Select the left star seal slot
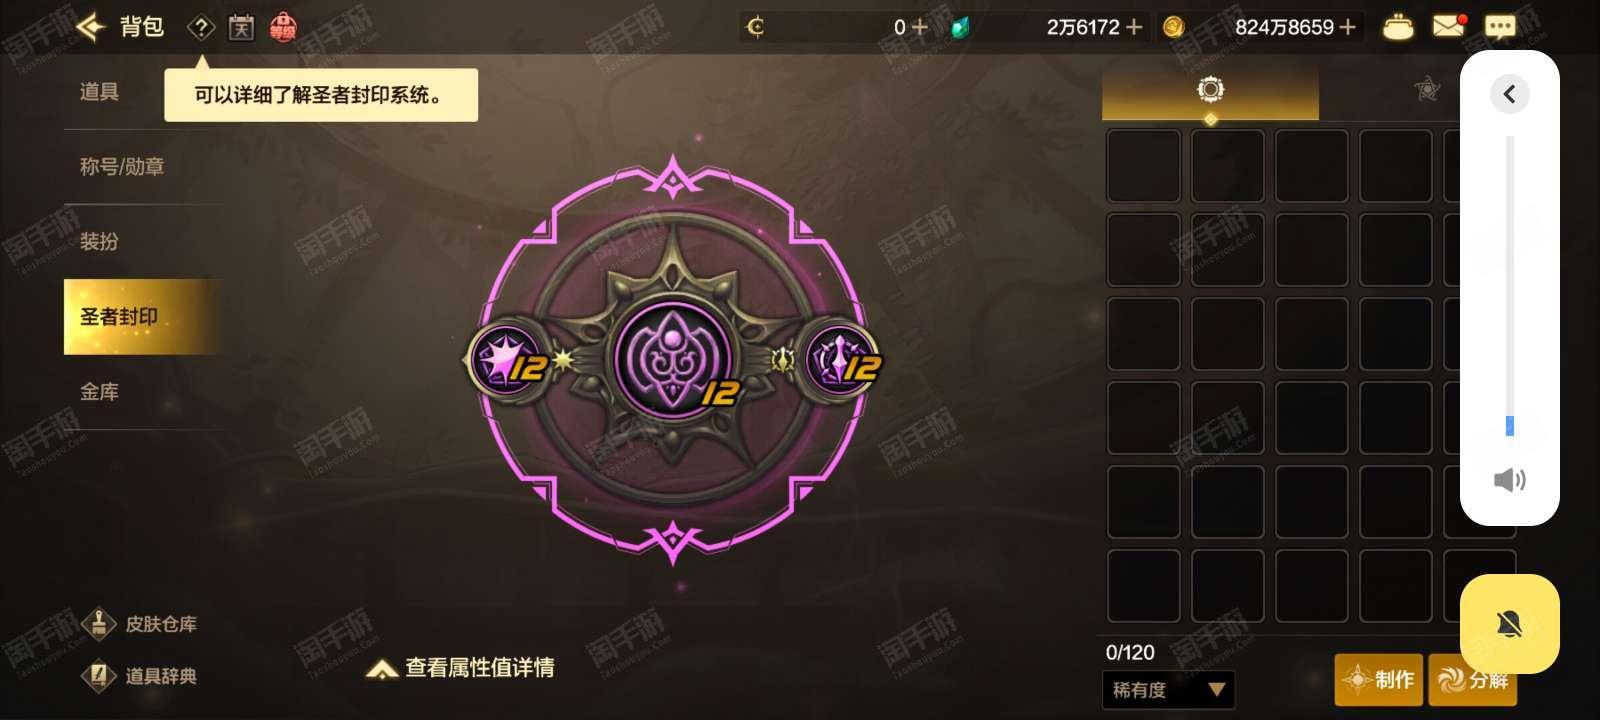Image resolution: width=1600 pixels, height=720 pixels. pyautogui.click(x=505, y=359)
